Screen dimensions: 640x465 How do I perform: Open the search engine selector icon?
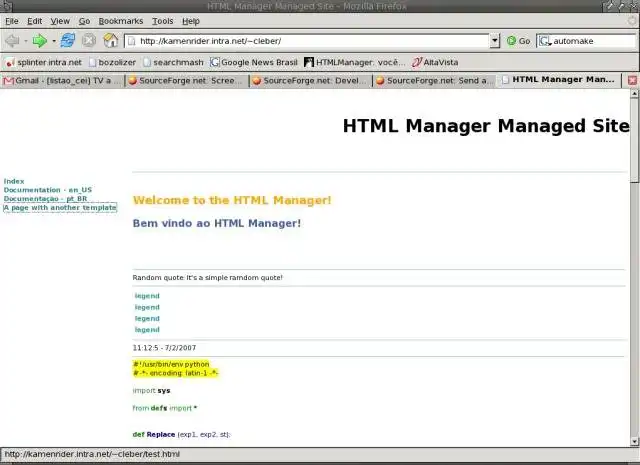(x=545, y=41)
